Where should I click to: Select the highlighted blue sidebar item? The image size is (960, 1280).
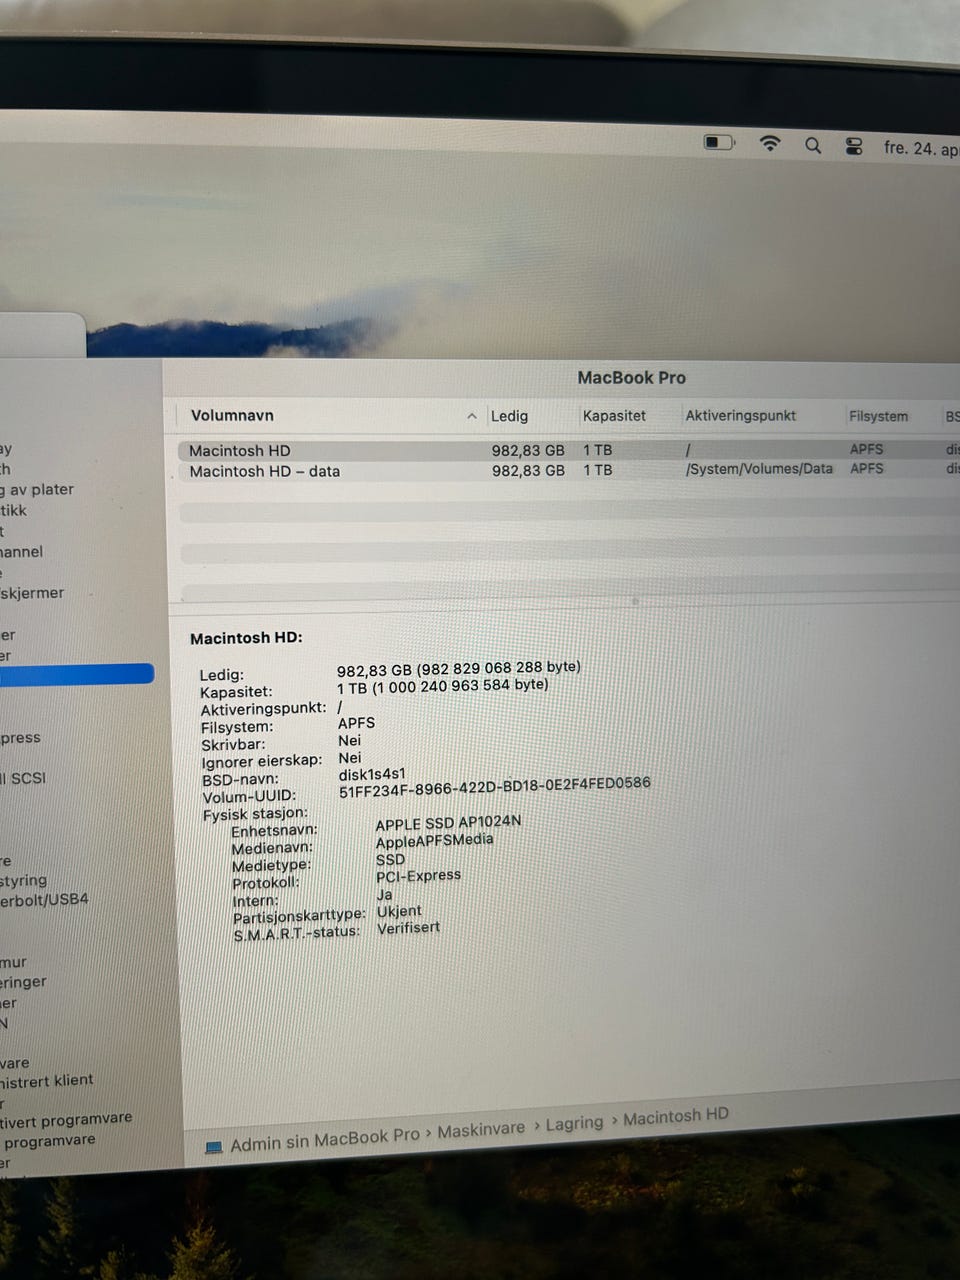click(x=77, y=675)
